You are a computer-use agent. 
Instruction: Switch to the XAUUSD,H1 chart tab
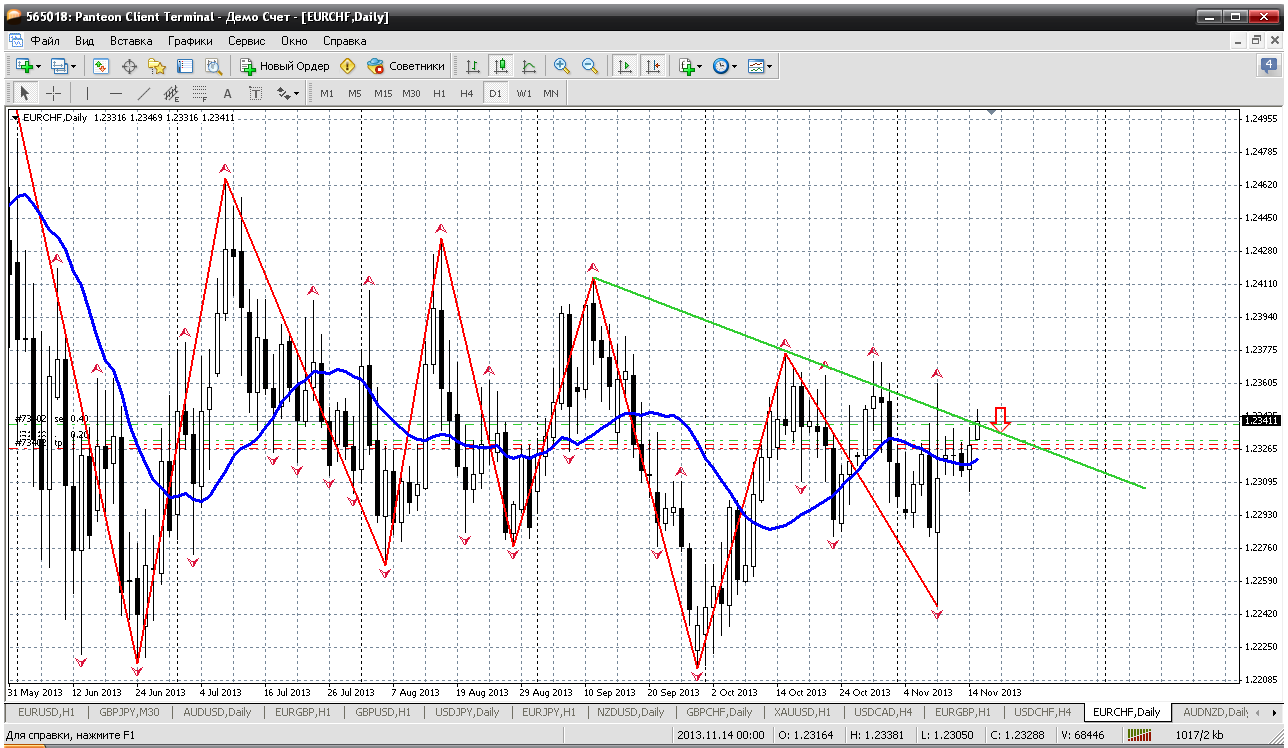tap(800, 712)
